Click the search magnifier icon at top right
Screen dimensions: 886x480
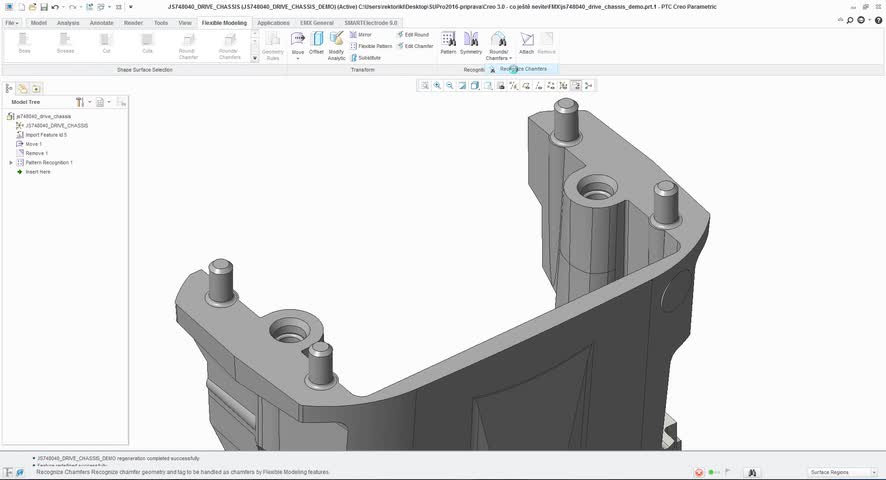850,20
